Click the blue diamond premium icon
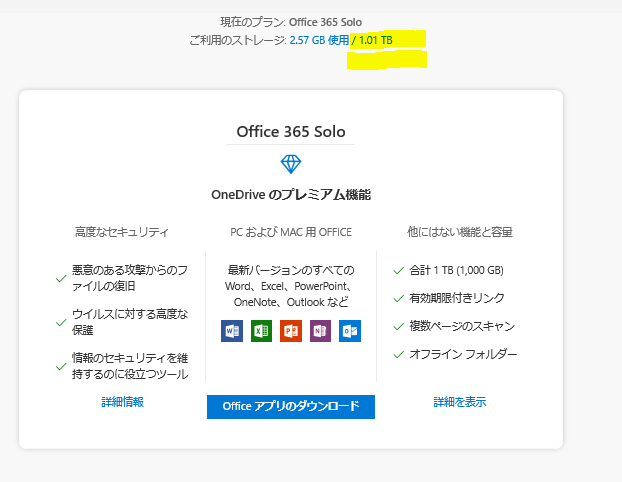622x482 pixels. [x=291, y=164]
